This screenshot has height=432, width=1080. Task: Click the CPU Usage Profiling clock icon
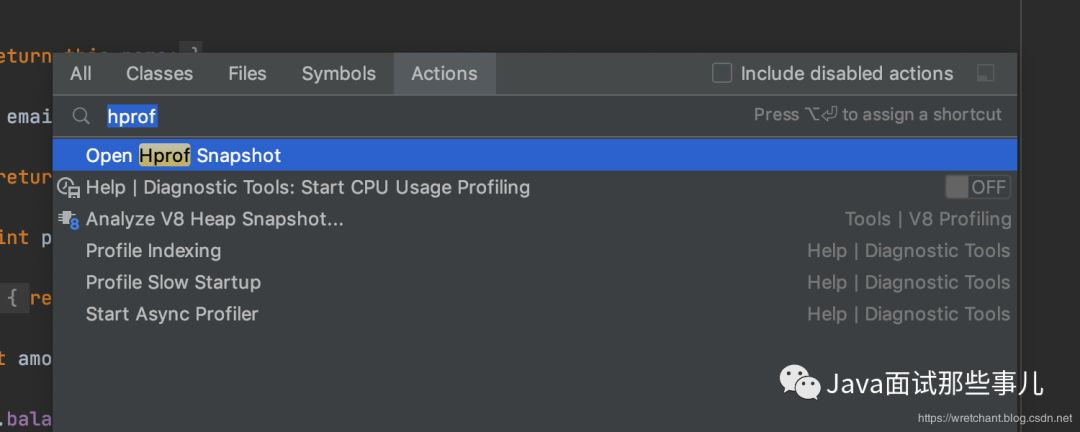tap(68, 187)
